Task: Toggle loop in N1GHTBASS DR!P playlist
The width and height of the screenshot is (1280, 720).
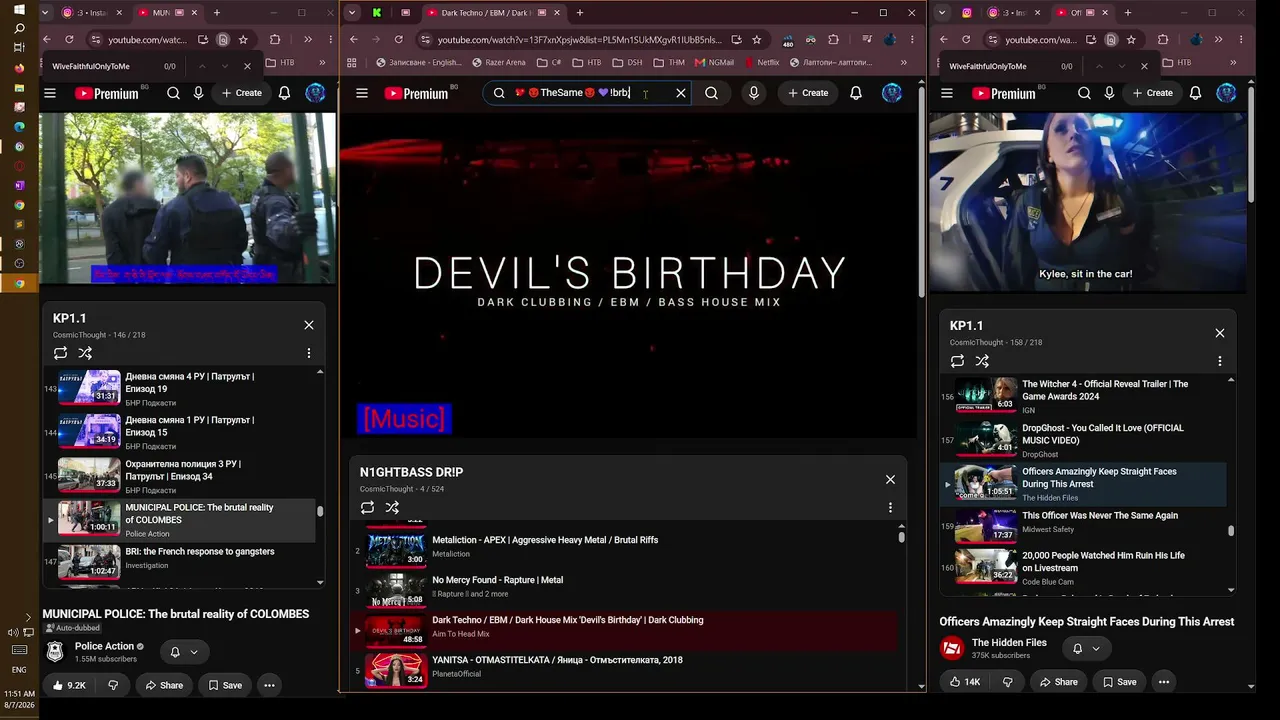Action: (x=367, y=507)
